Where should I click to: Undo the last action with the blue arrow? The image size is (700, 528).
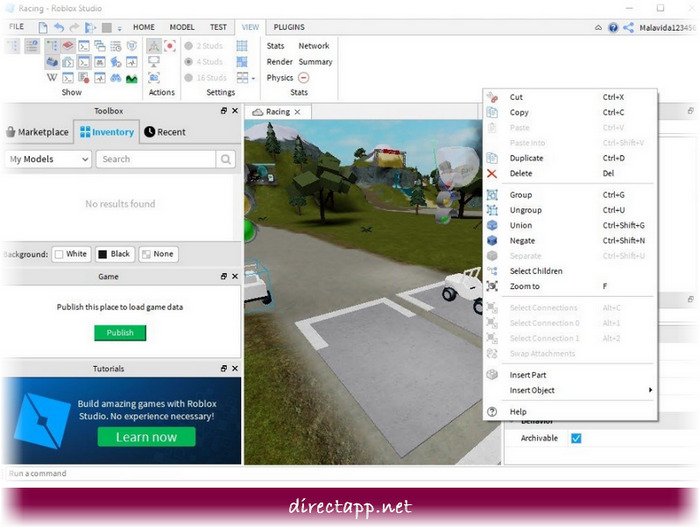(x=59, y=28)
